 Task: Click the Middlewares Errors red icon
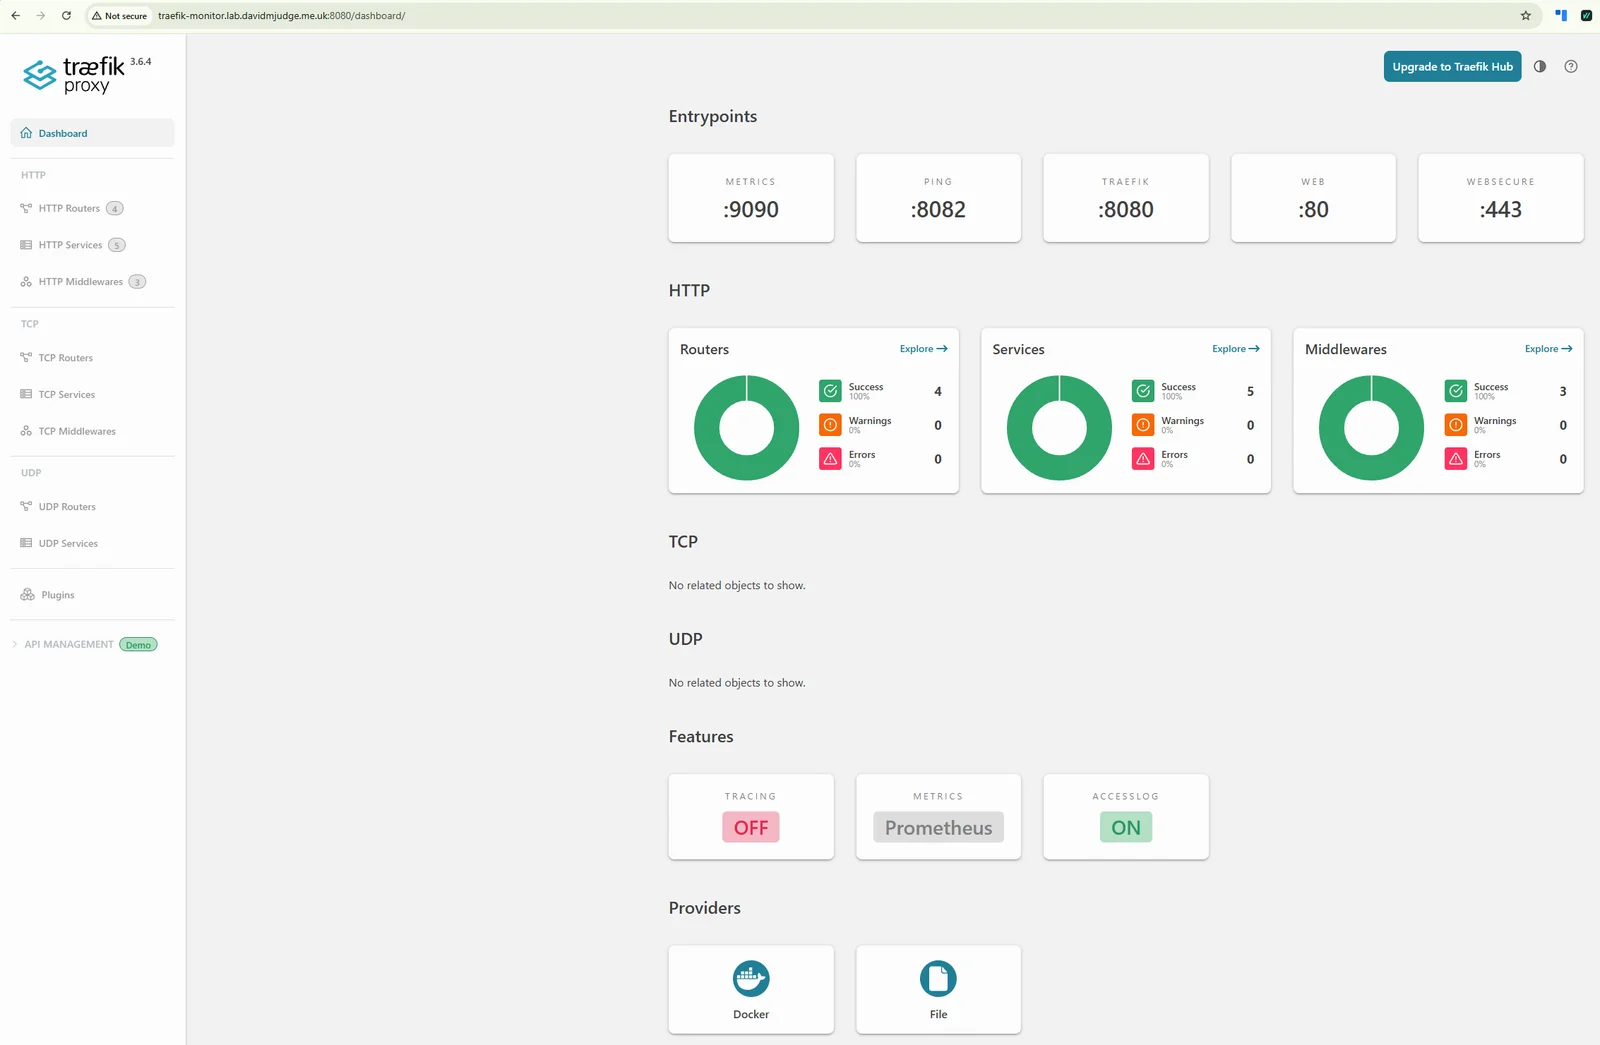[x=1456, y=459]
